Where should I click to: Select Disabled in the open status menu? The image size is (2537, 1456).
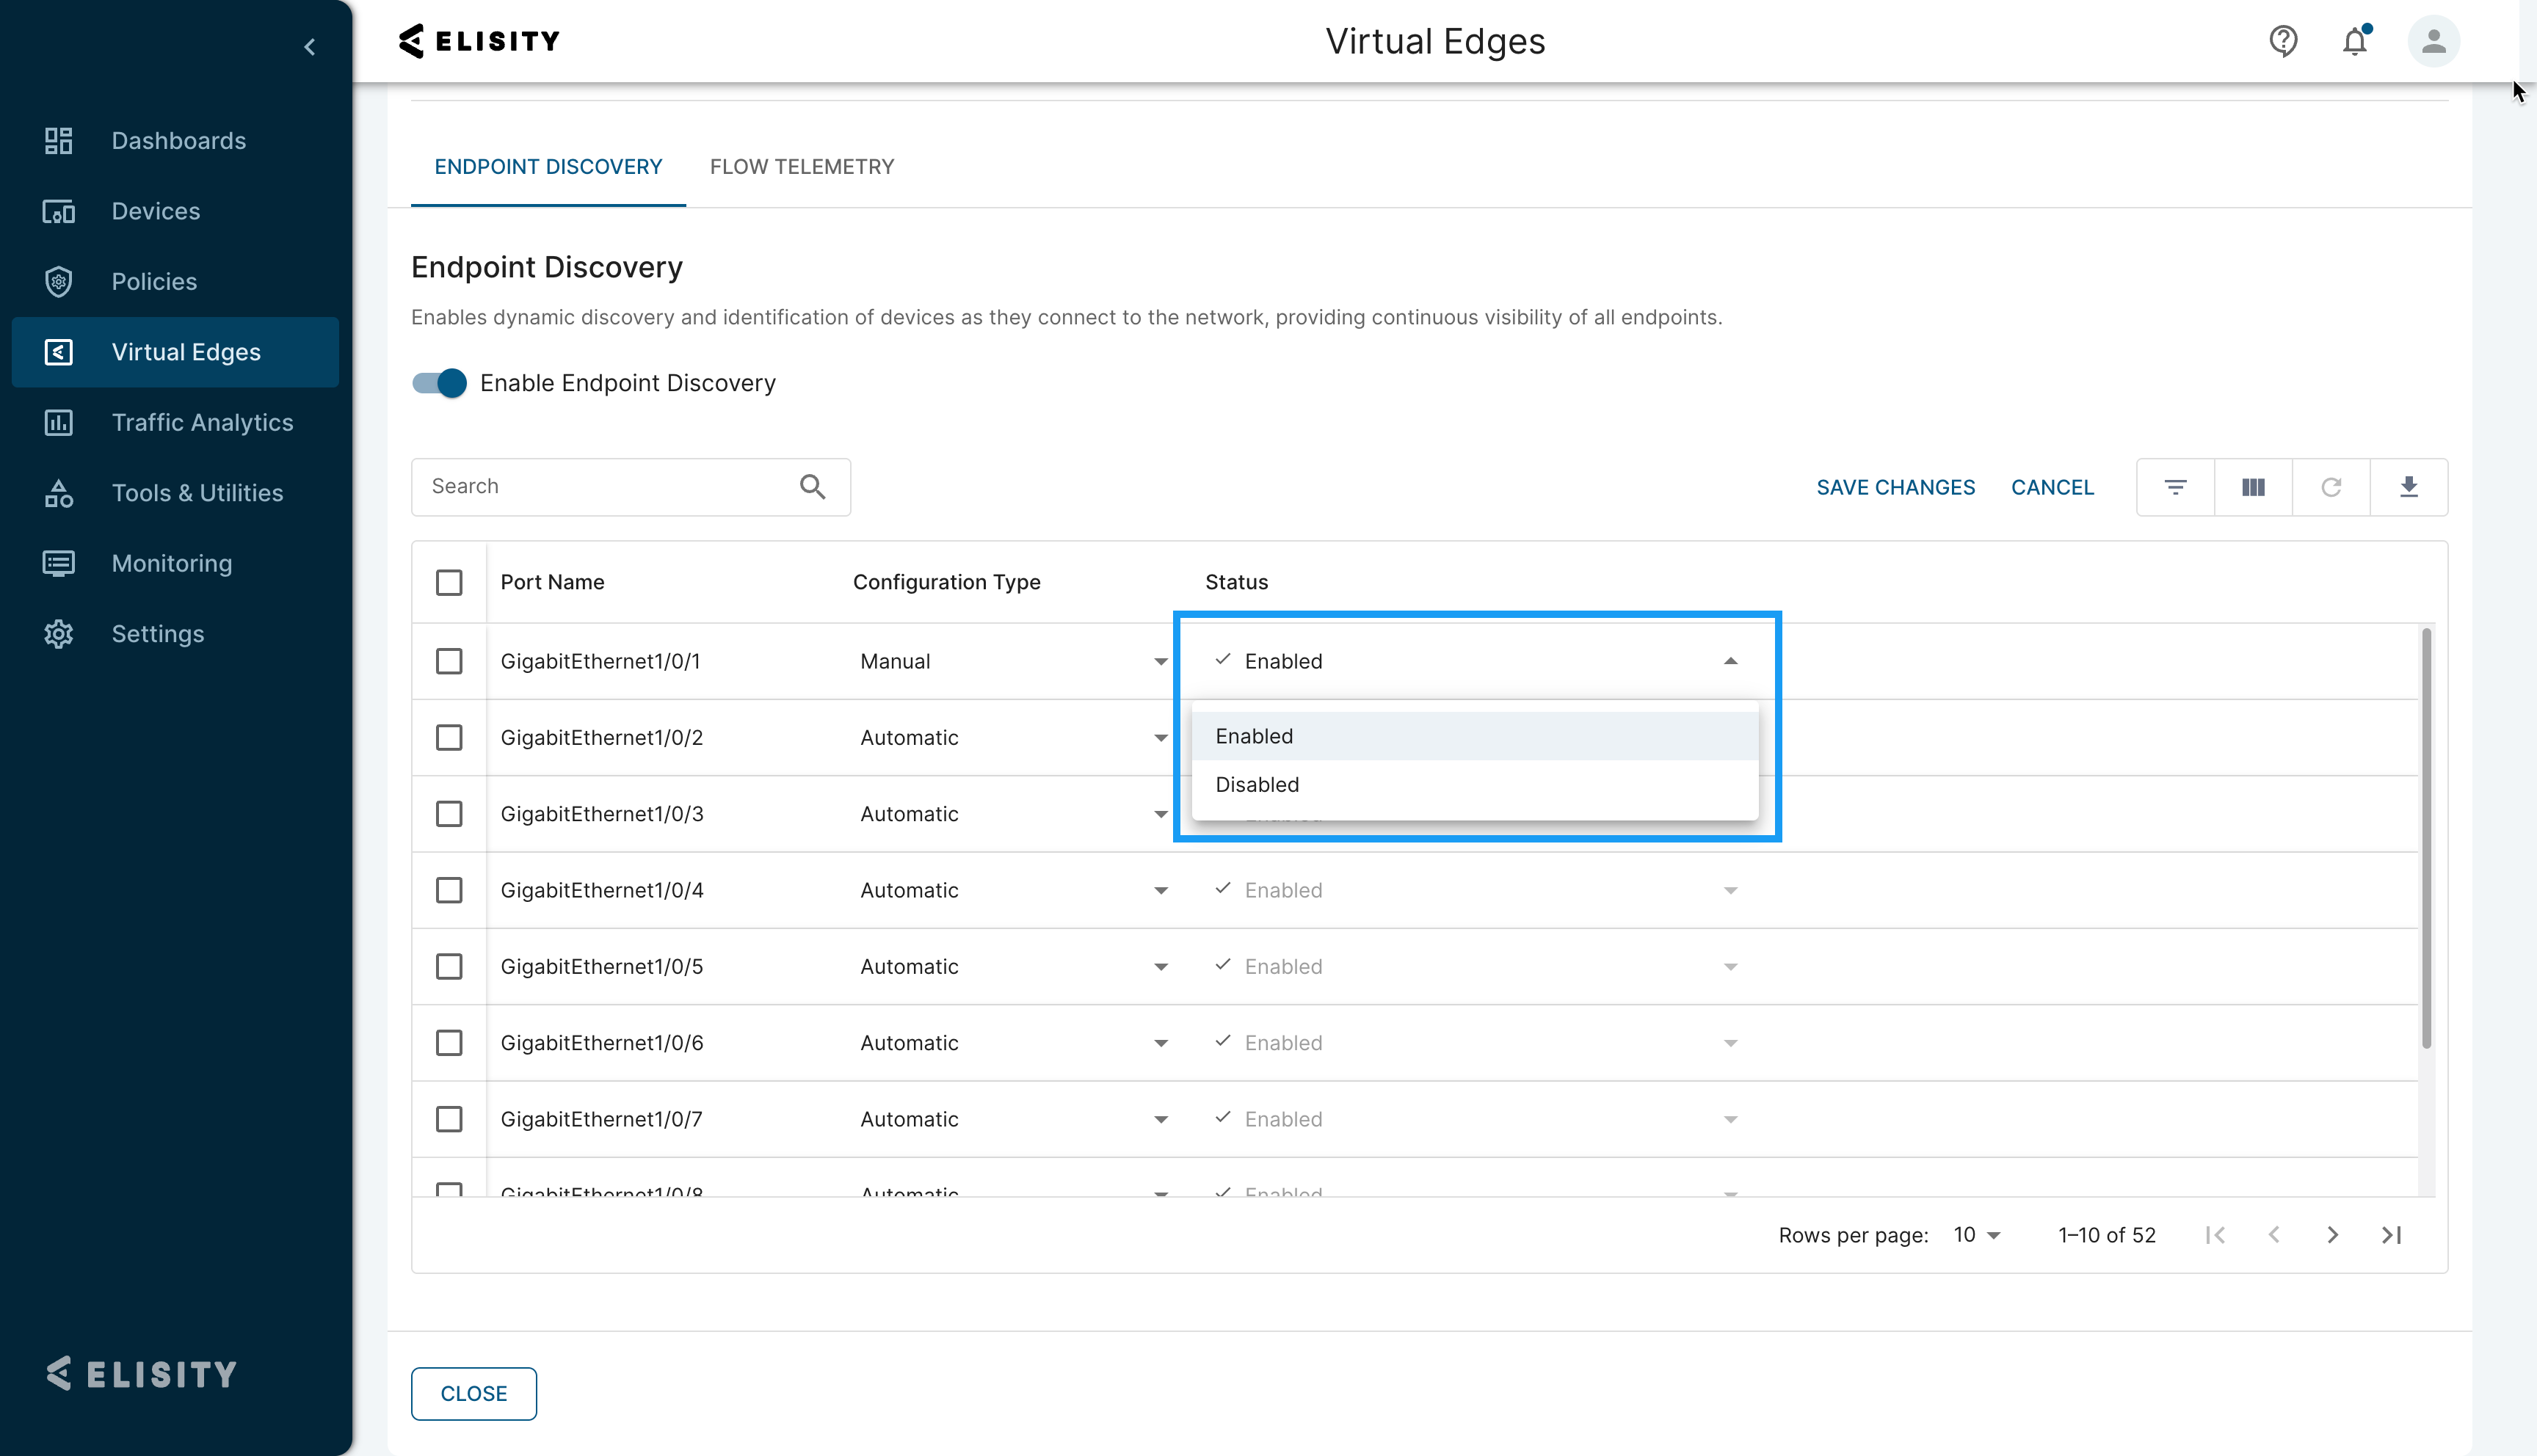click(x=1257, y=784)
